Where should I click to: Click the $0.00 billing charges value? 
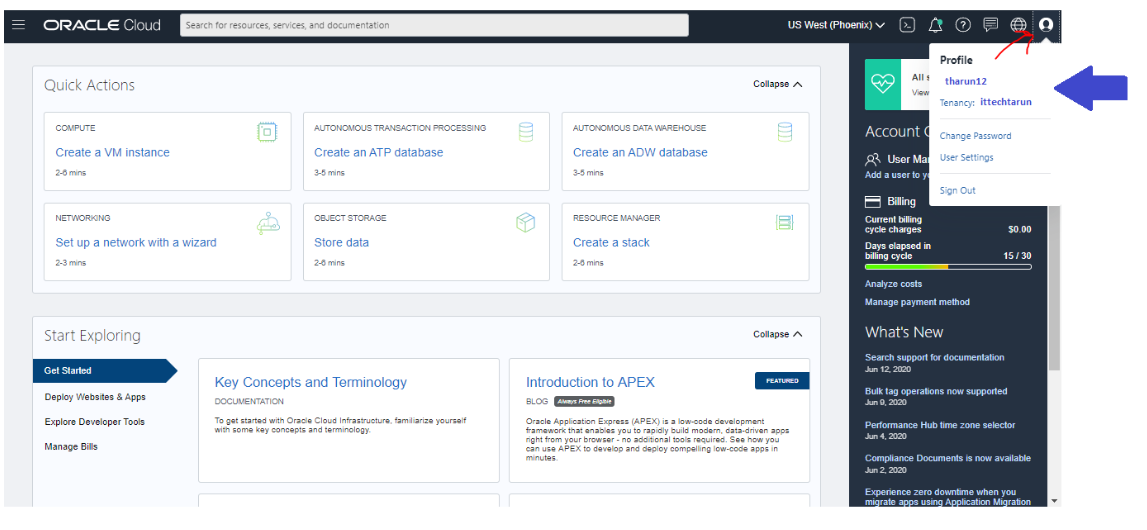(1020, 230)
